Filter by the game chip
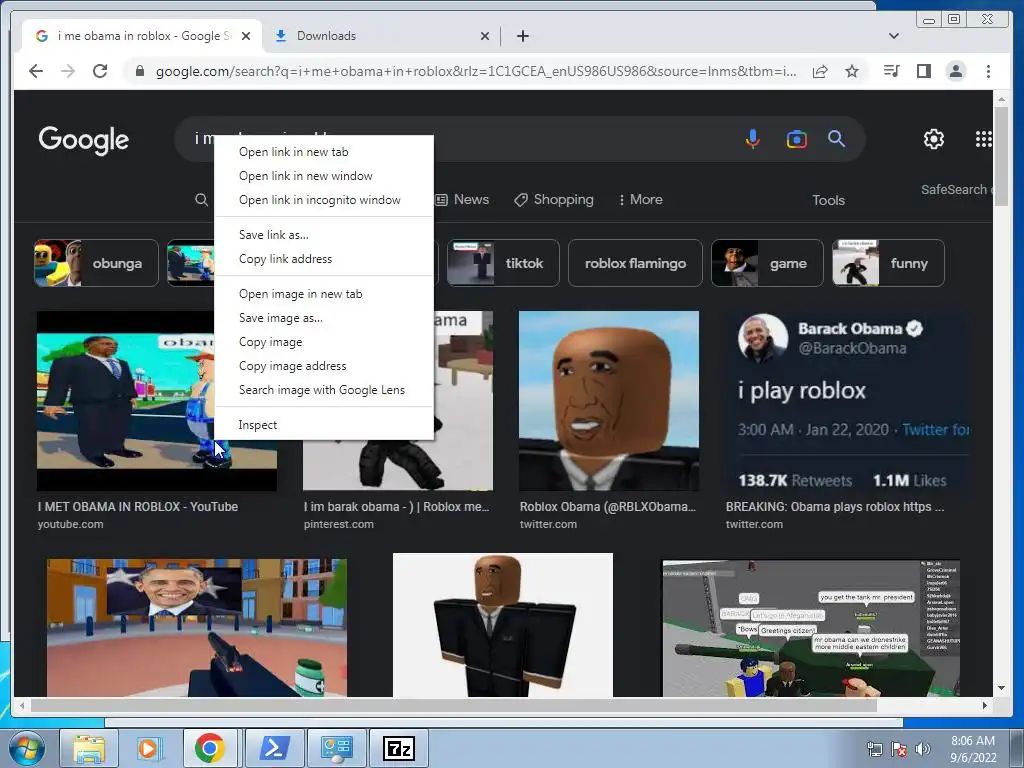Screen dimensions: 1024x768 (x=767, y=263)
